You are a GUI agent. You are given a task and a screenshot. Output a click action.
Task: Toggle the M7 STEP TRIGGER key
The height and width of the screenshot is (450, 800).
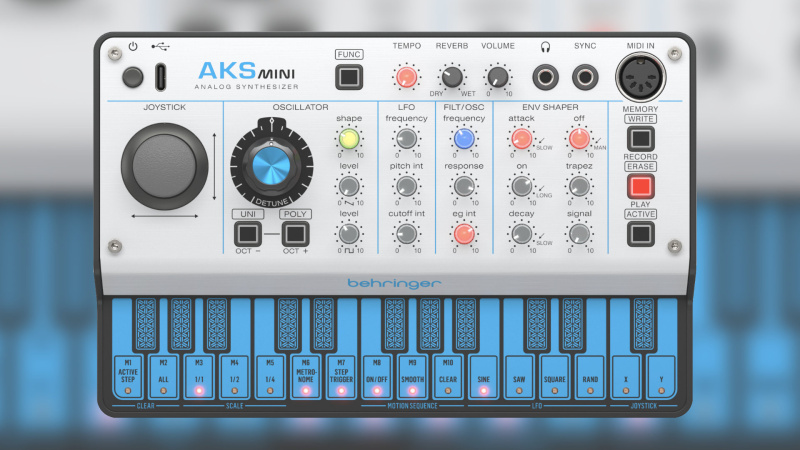pos(341,377)
